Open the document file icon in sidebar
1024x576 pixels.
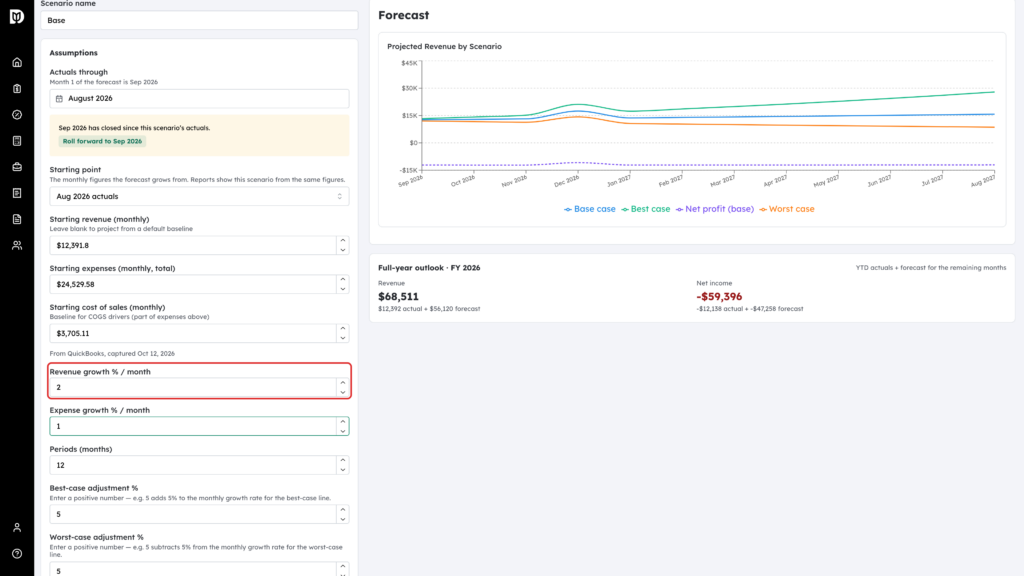(x=17, y=219)
